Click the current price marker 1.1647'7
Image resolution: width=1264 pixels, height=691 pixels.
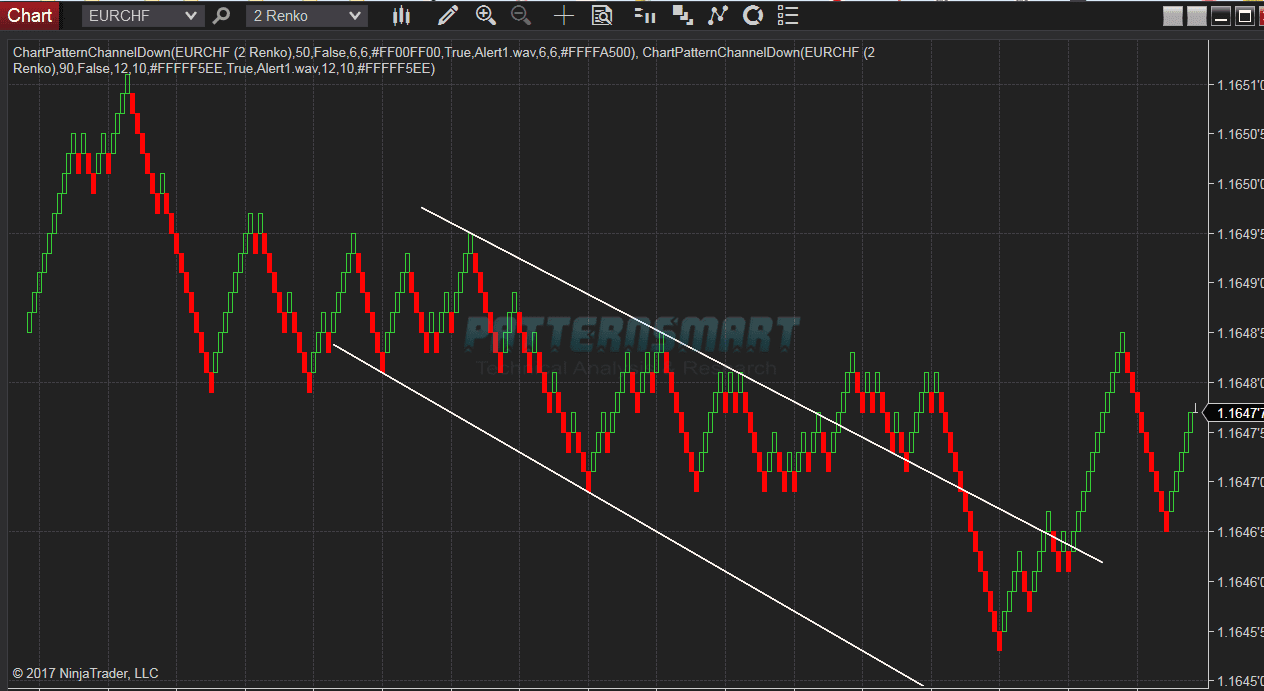1234,413
